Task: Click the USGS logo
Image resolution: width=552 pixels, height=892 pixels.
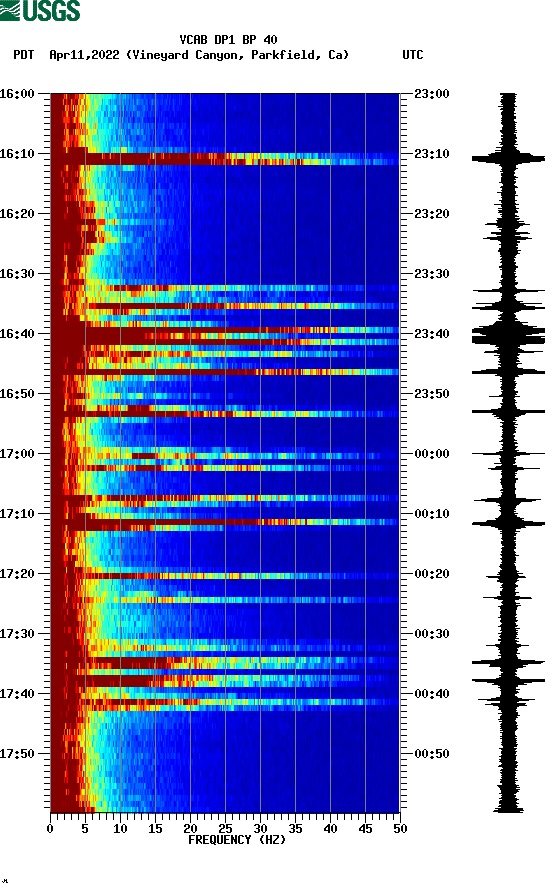Action: [x=40, y=10]
